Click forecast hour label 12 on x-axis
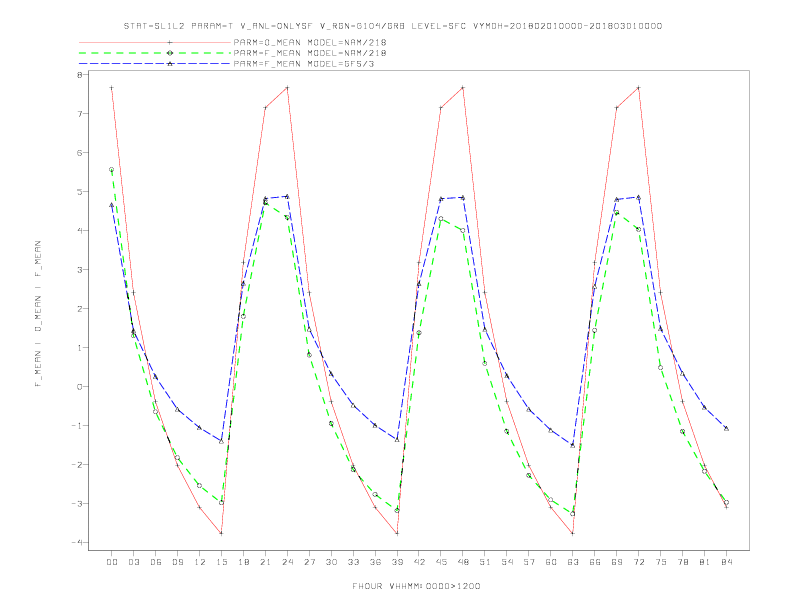 click(x=200, y=562)
